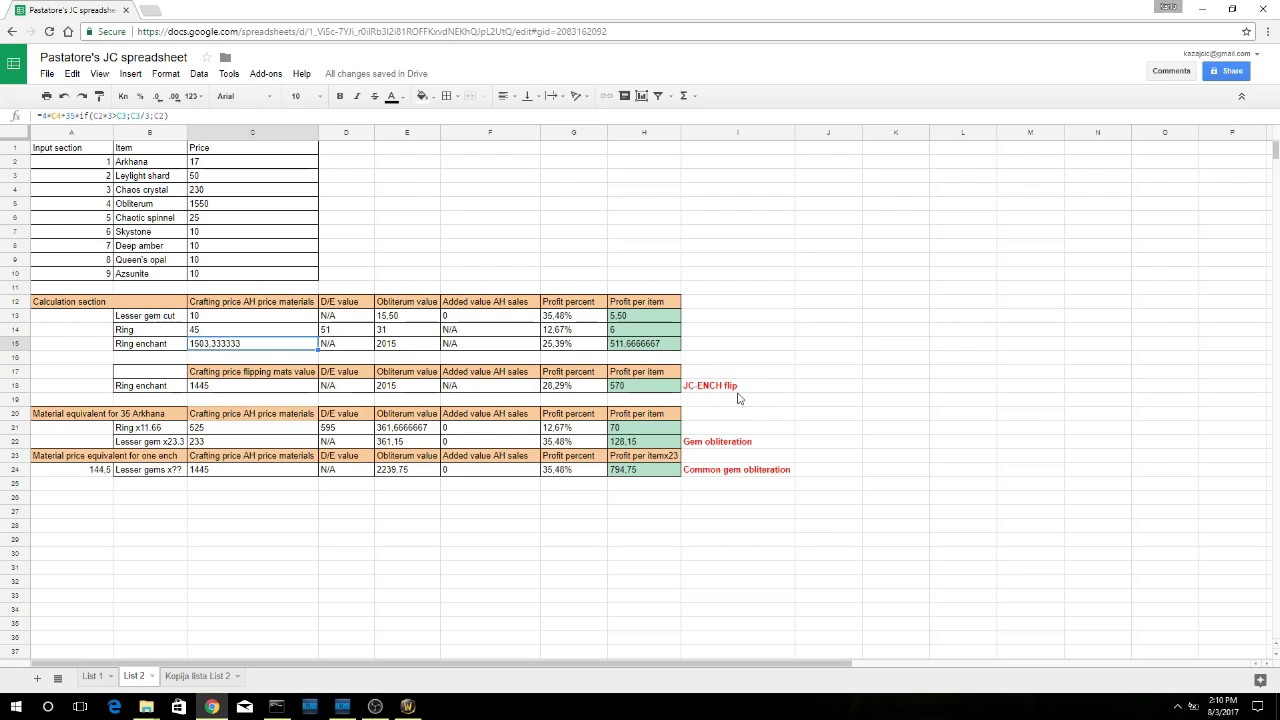Viewport: 1280px width, 720px height.
Task: Open the font size 10 dropdown
Action: (306, 96)
